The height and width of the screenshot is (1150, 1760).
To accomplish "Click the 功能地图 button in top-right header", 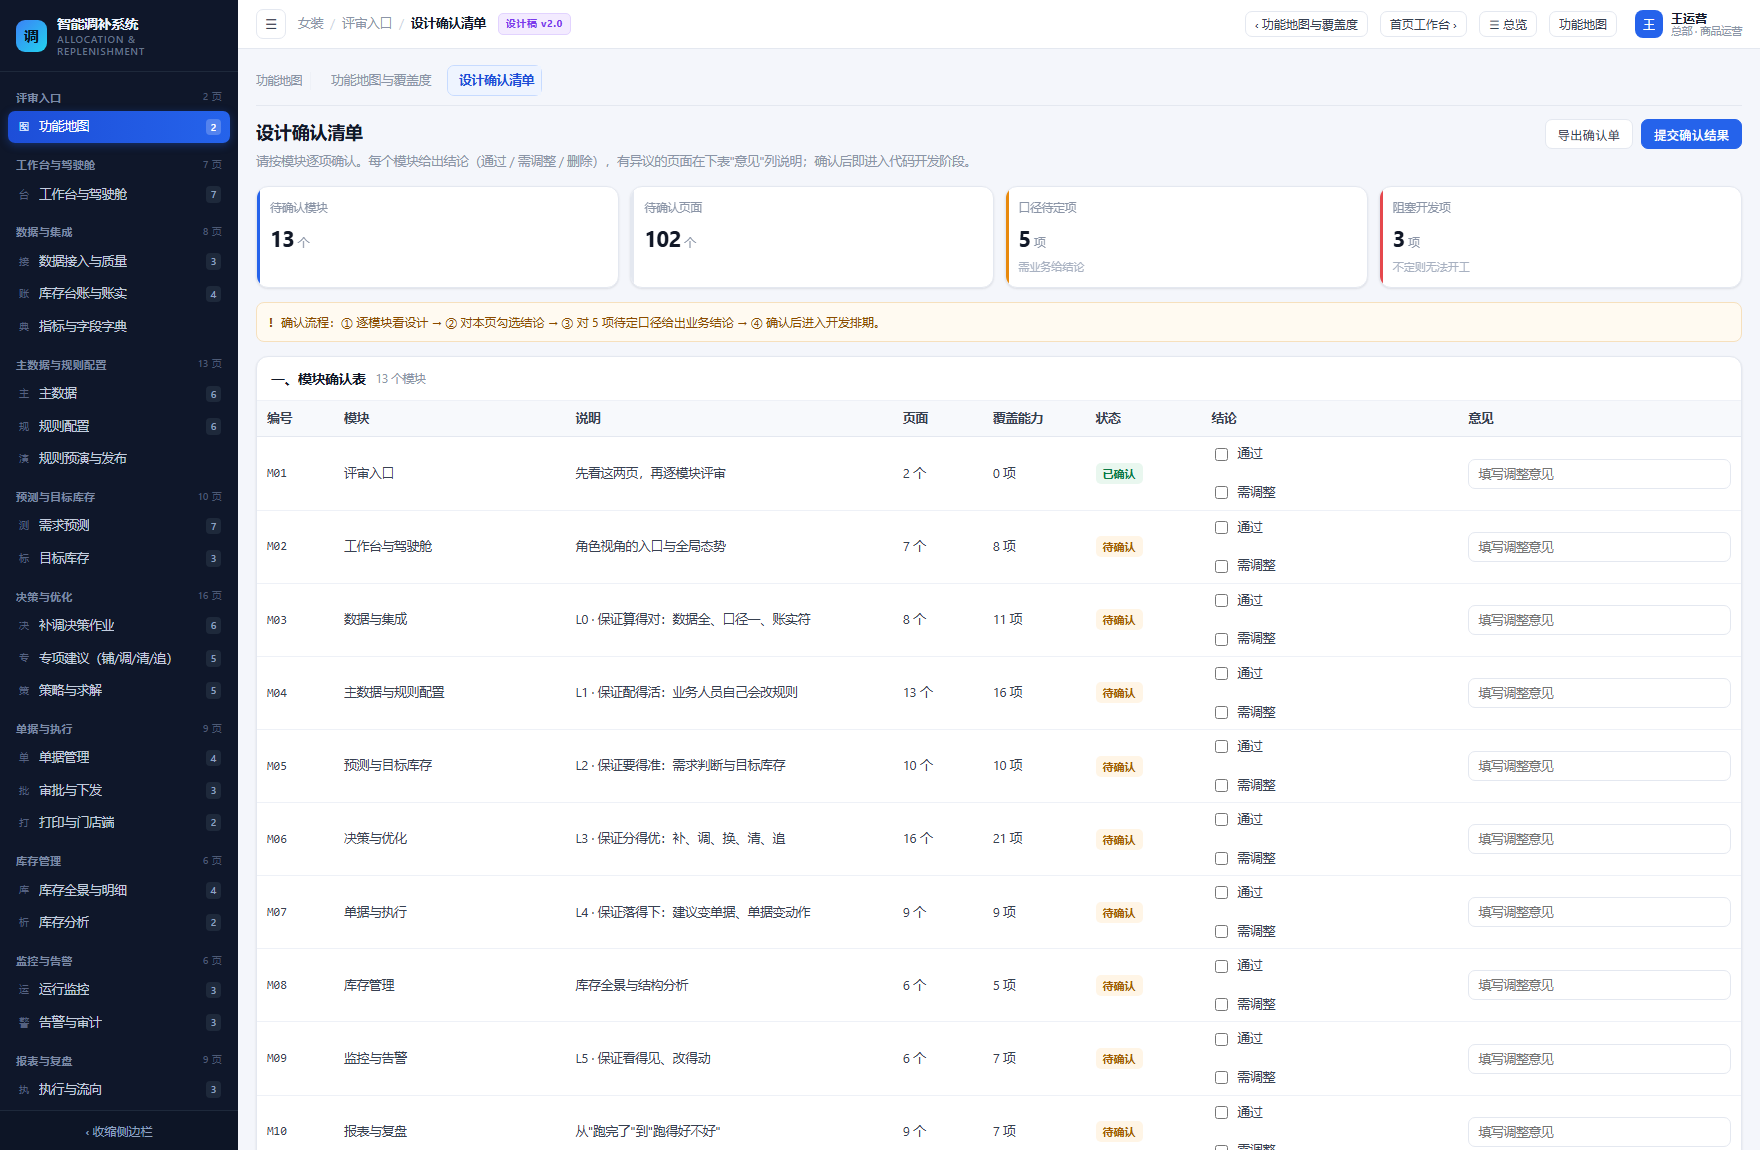I will (1582, 24).
